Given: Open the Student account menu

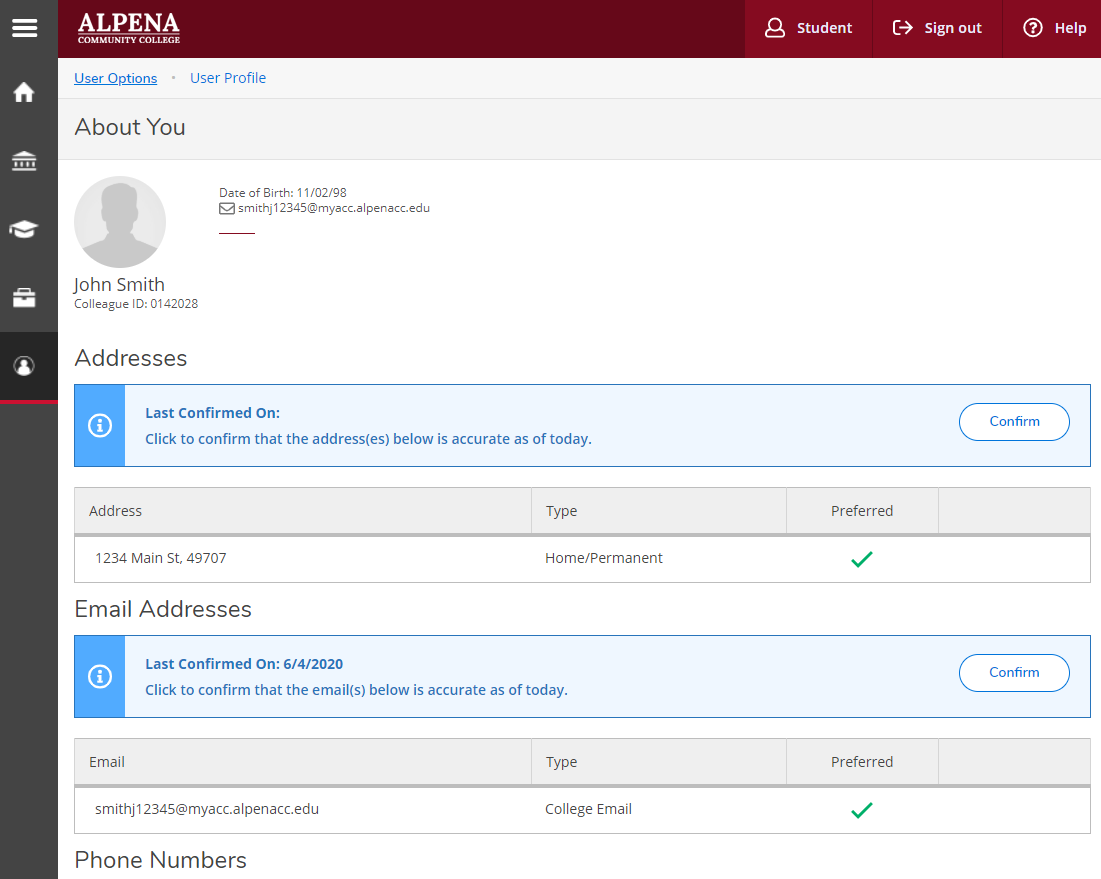Looking at the screenshot, I should pyautogui.click(x=808, y=28).
